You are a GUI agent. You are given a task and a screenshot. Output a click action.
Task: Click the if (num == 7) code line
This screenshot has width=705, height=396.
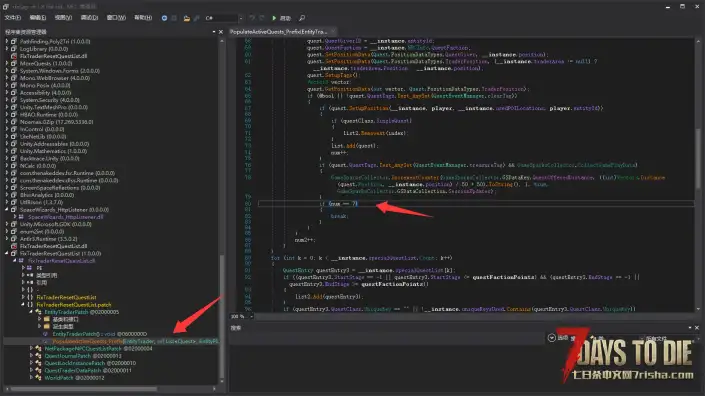339,204
